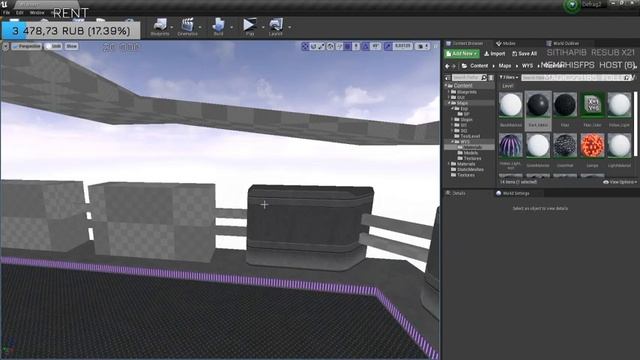Viewport: 640px width, 360px height.
Task: Open the Build options dropdown arrow
Action: pyautogui.click(x=231, y=27)
